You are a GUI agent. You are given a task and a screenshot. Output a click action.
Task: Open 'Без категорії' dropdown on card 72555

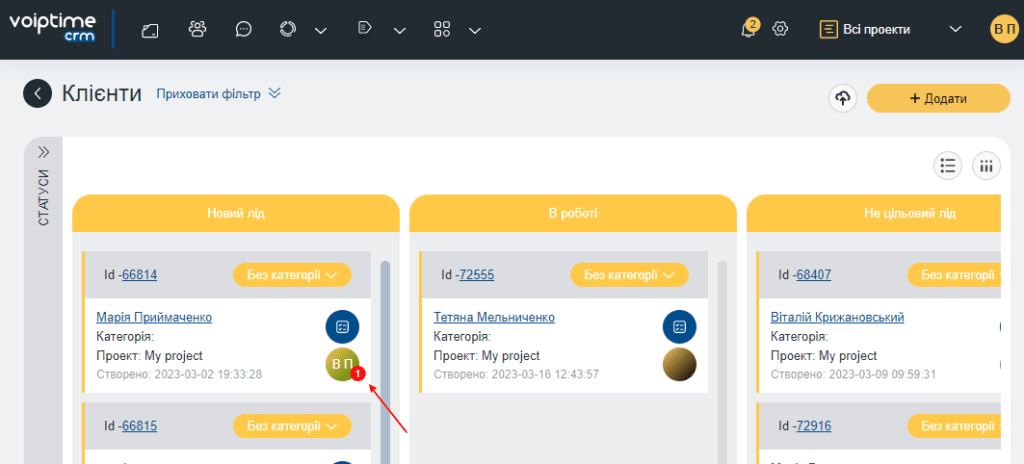point(629,275)
